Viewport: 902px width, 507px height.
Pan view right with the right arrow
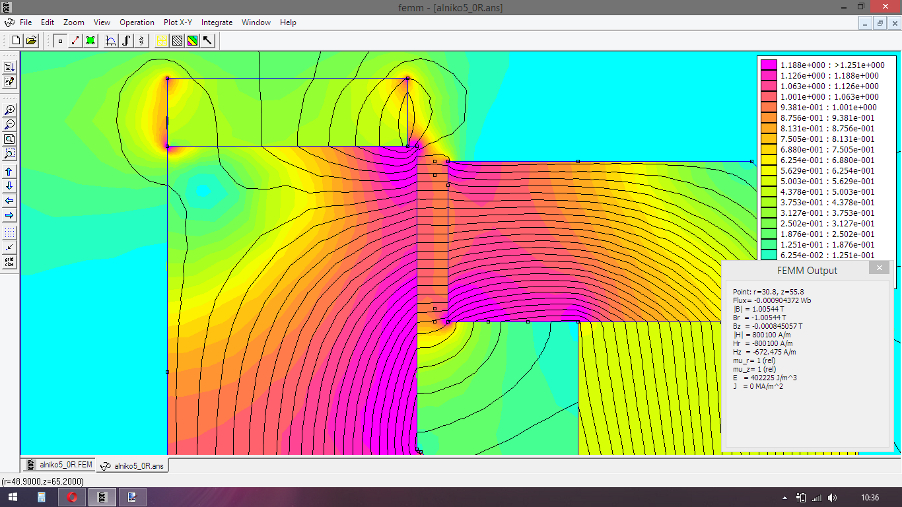9,215
